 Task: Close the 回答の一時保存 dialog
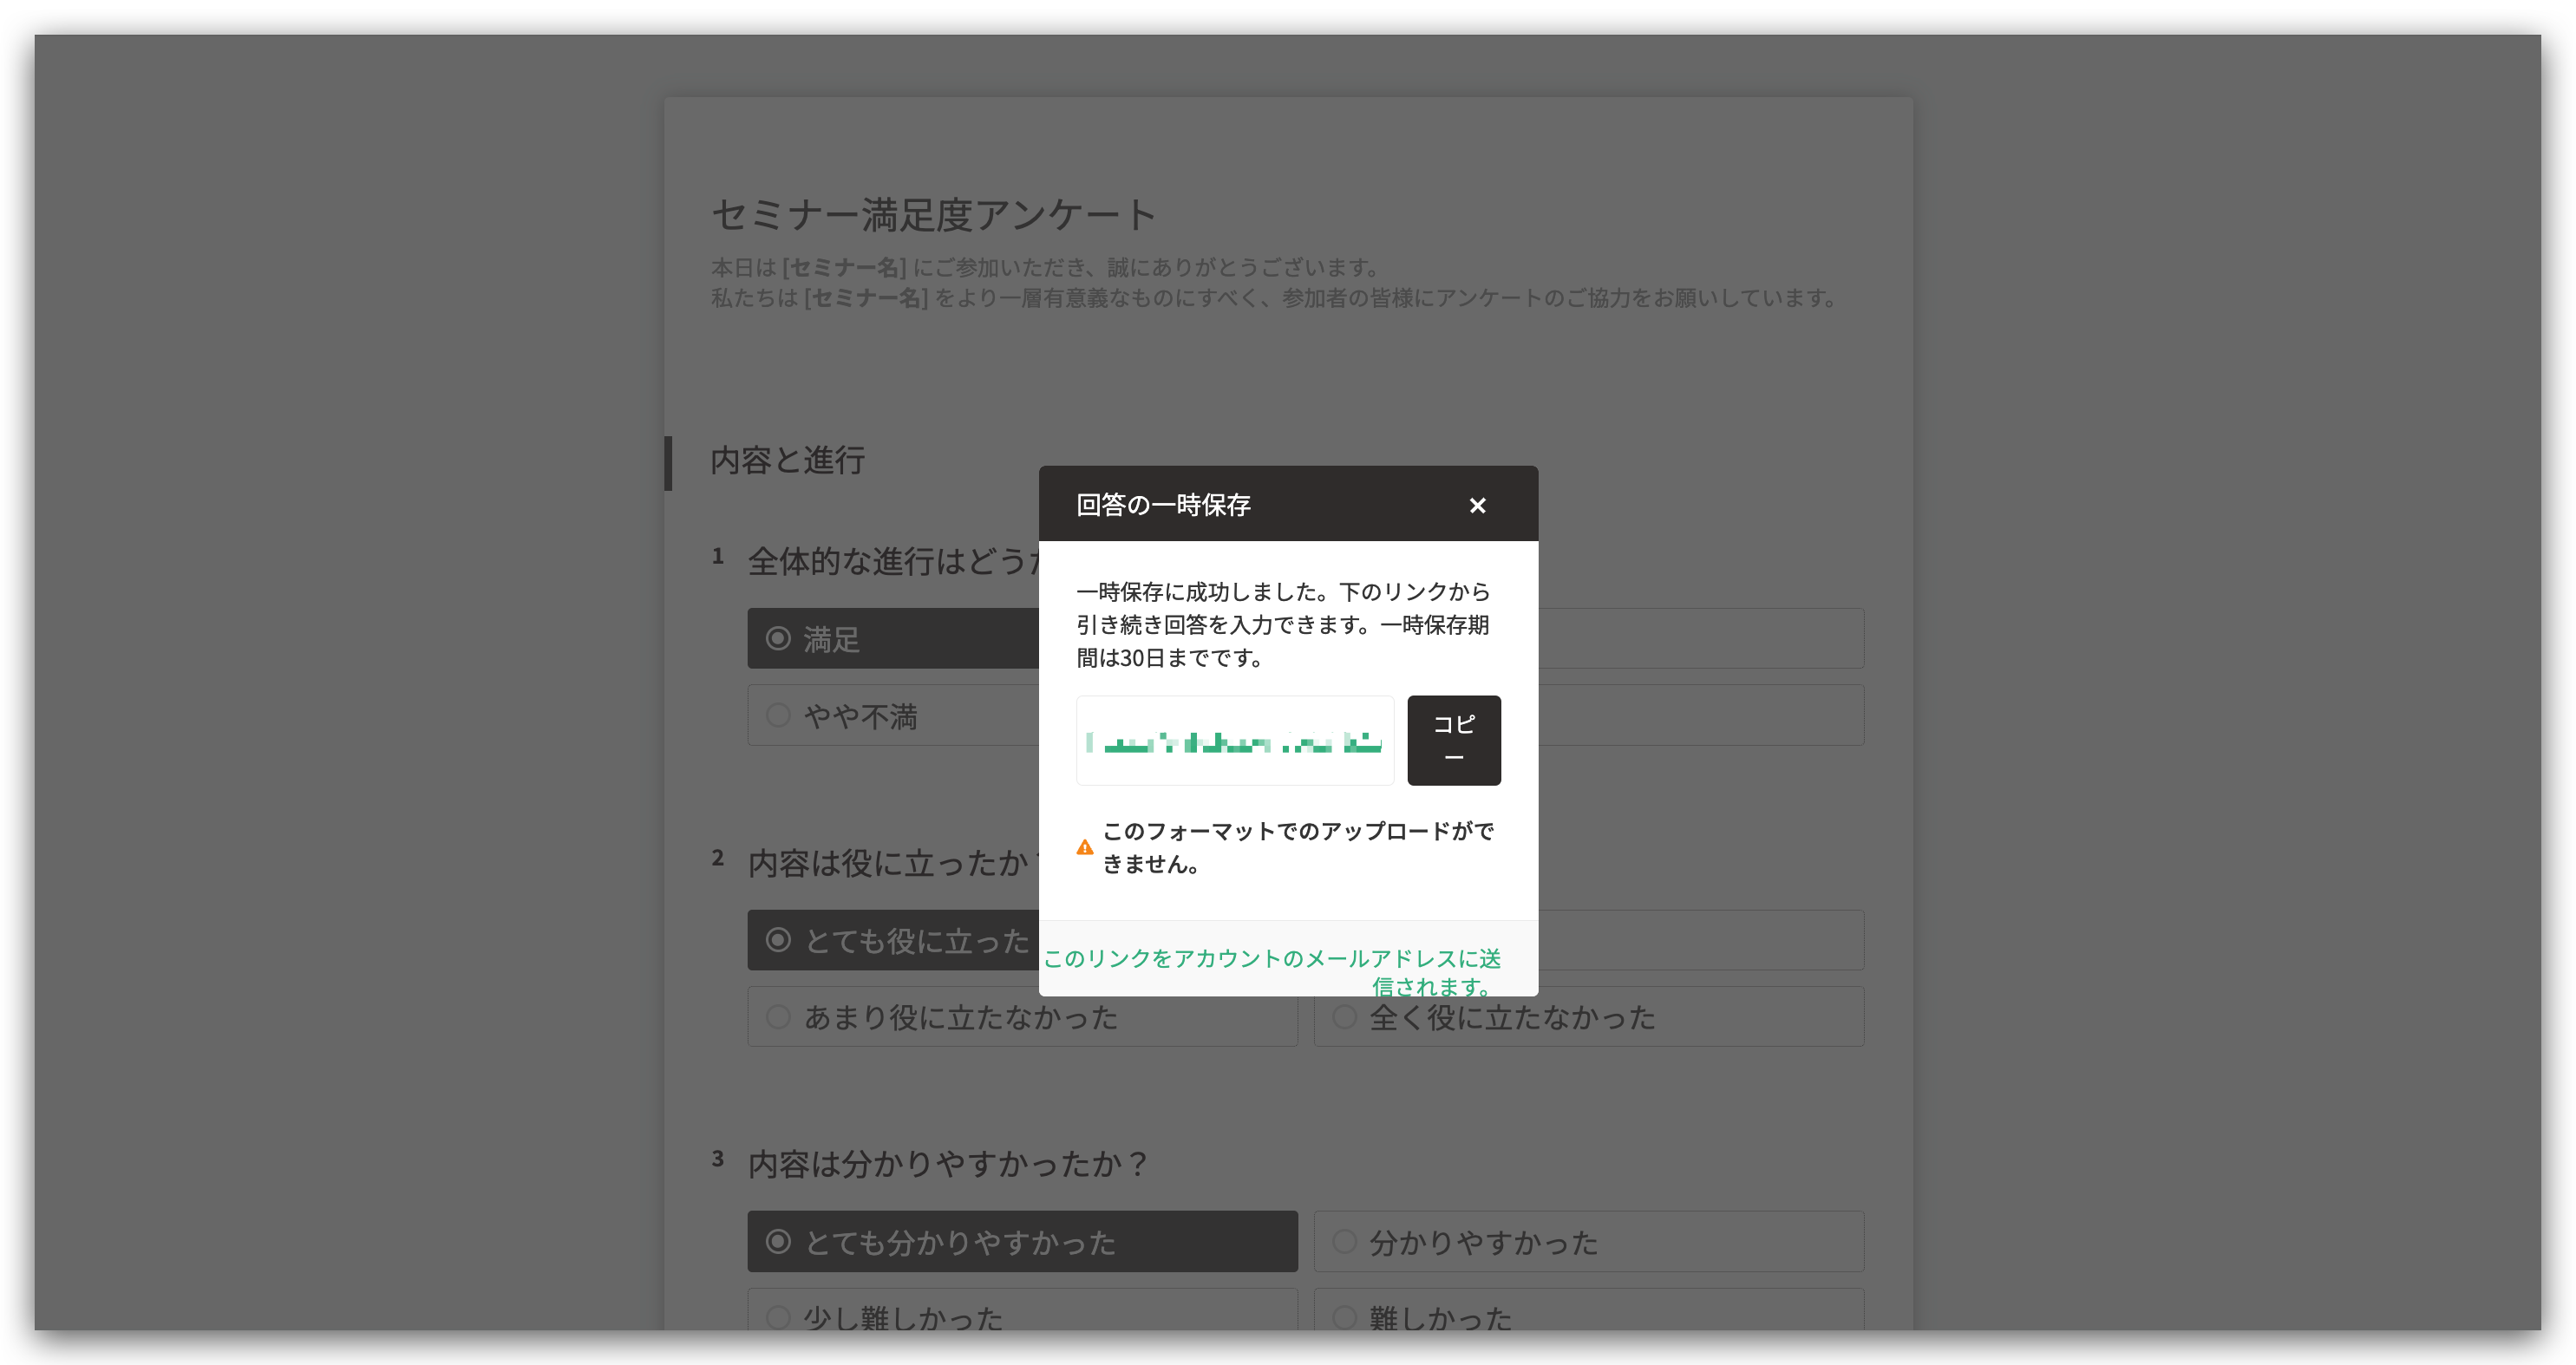click(1477, 505)
